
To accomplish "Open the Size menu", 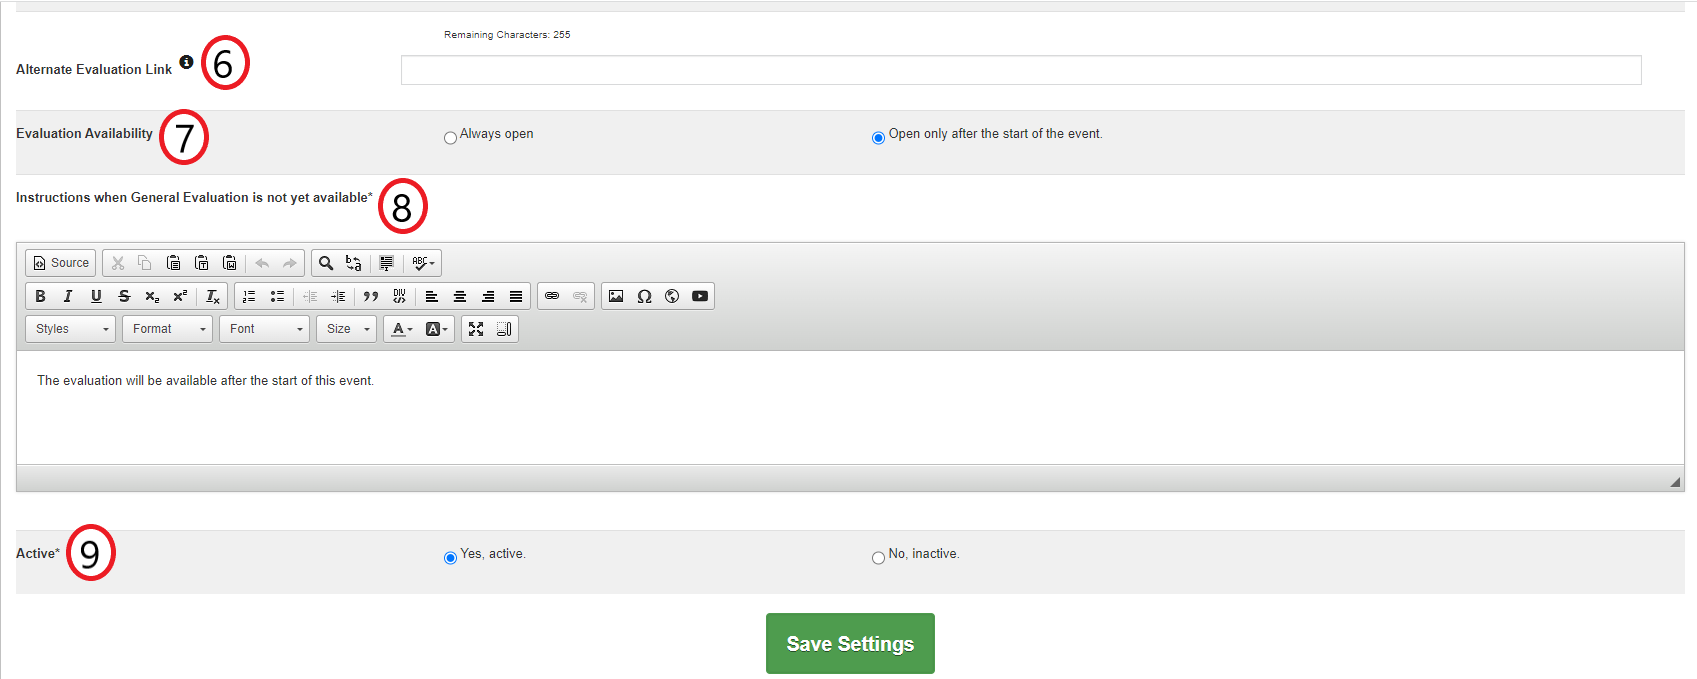I will (x=346, y=329).
